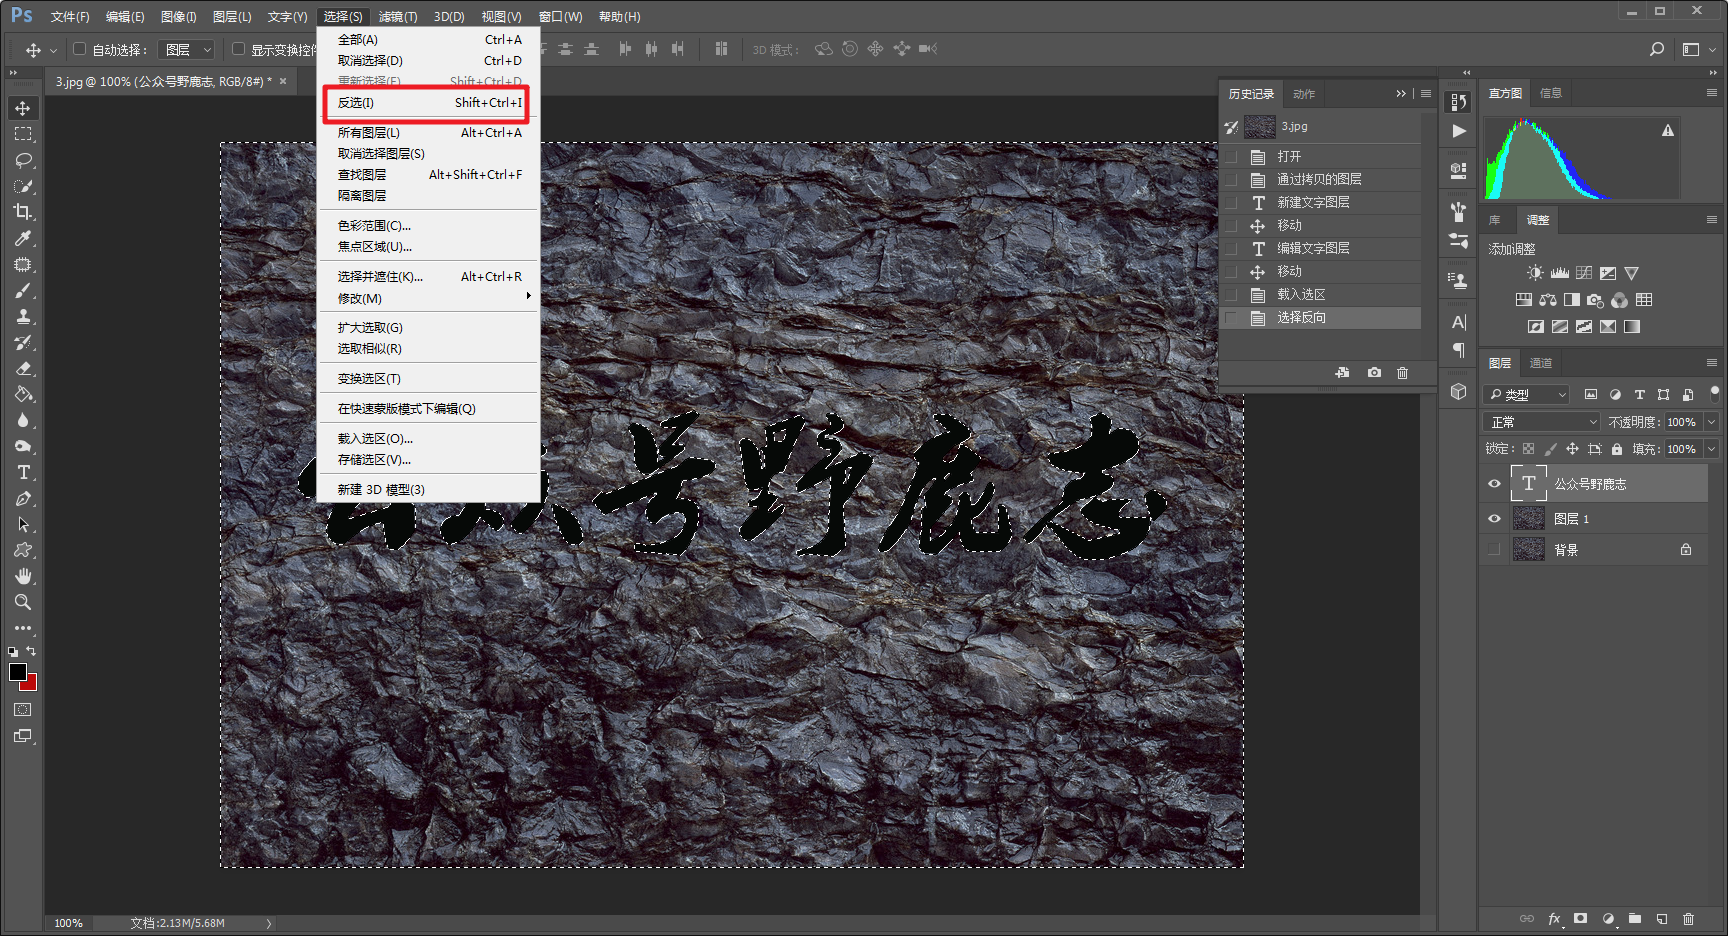The height and width of the screenshot is (936, 1728).
Task: Click the foreground color swatch
Action: click(18, 672)
